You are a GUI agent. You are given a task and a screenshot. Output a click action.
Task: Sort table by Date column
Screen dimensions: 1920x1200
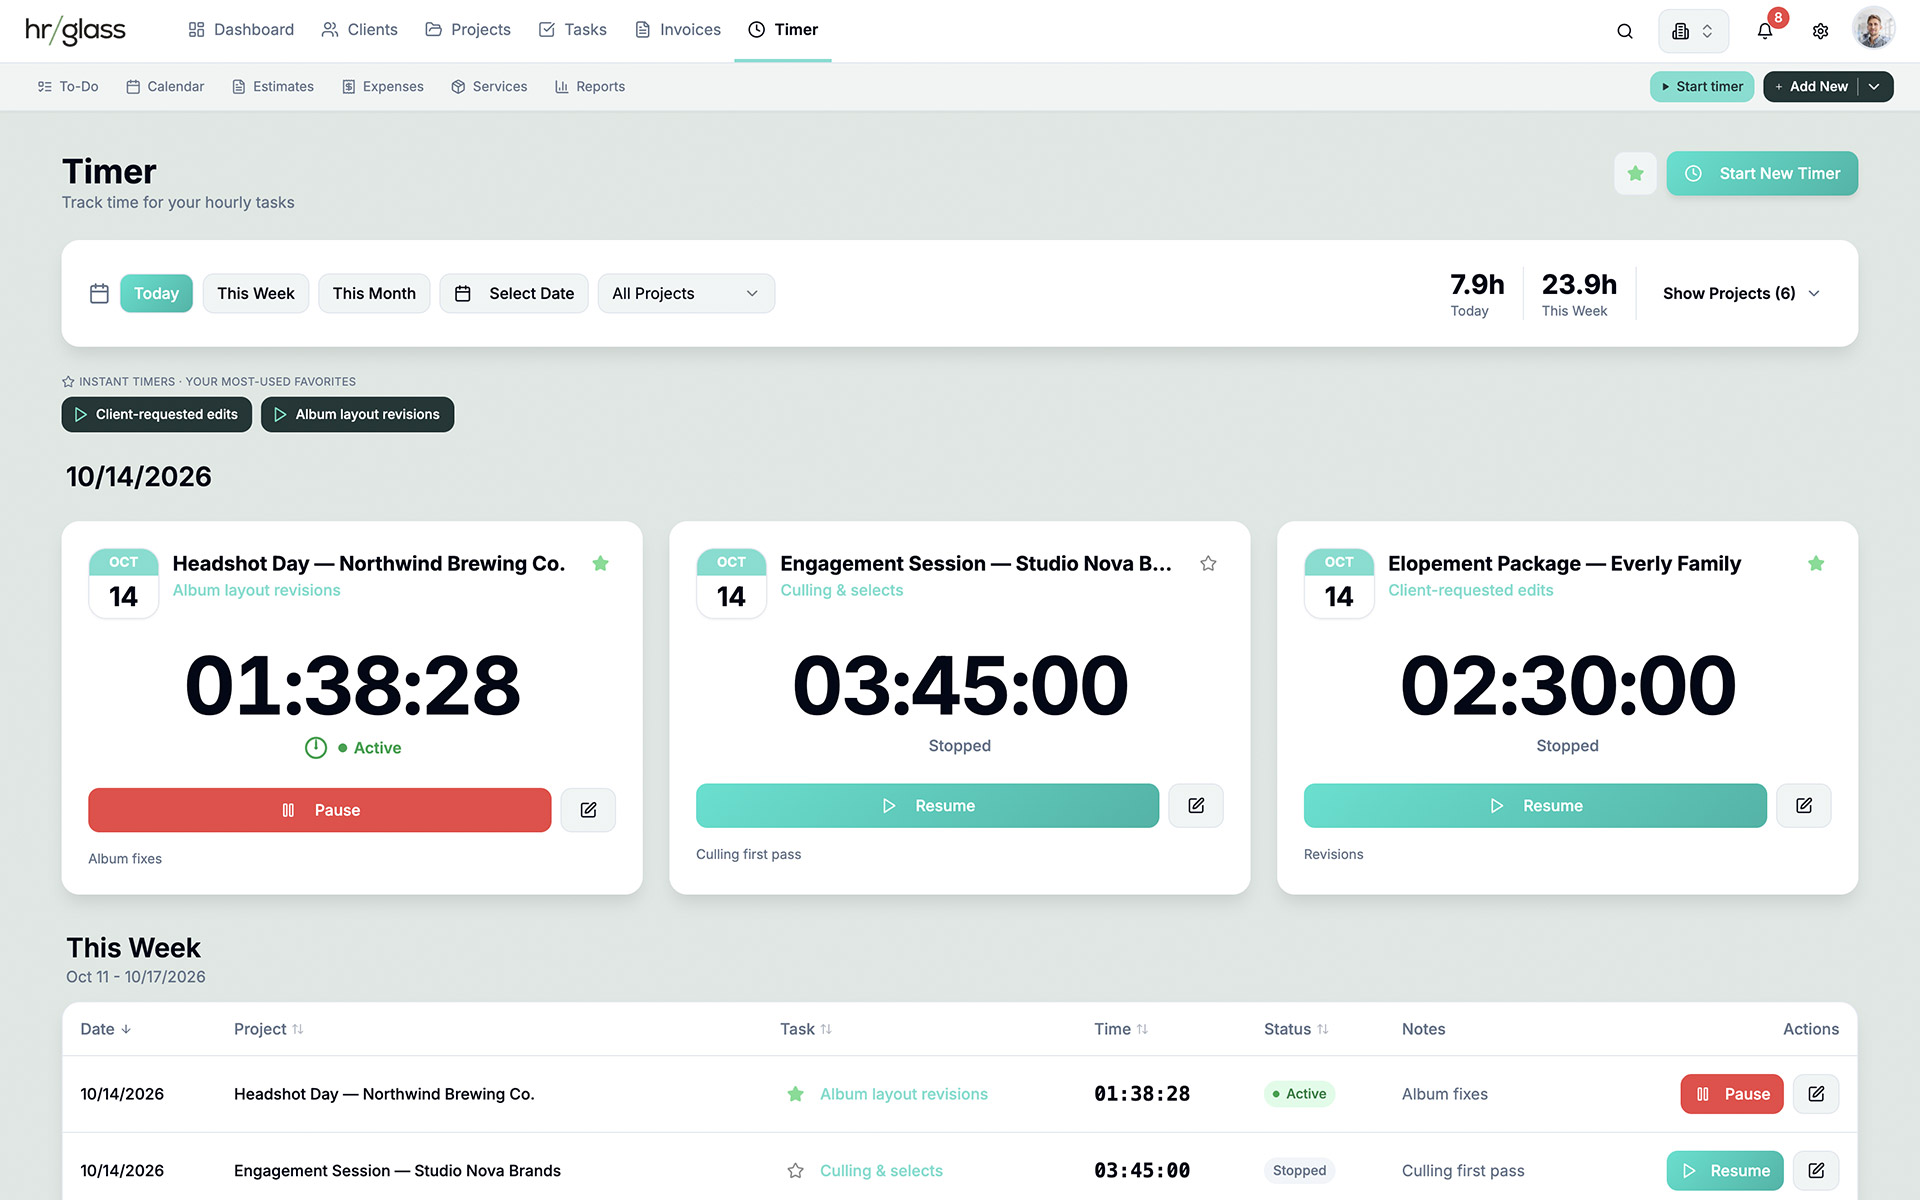click(x=105, y=1029)
